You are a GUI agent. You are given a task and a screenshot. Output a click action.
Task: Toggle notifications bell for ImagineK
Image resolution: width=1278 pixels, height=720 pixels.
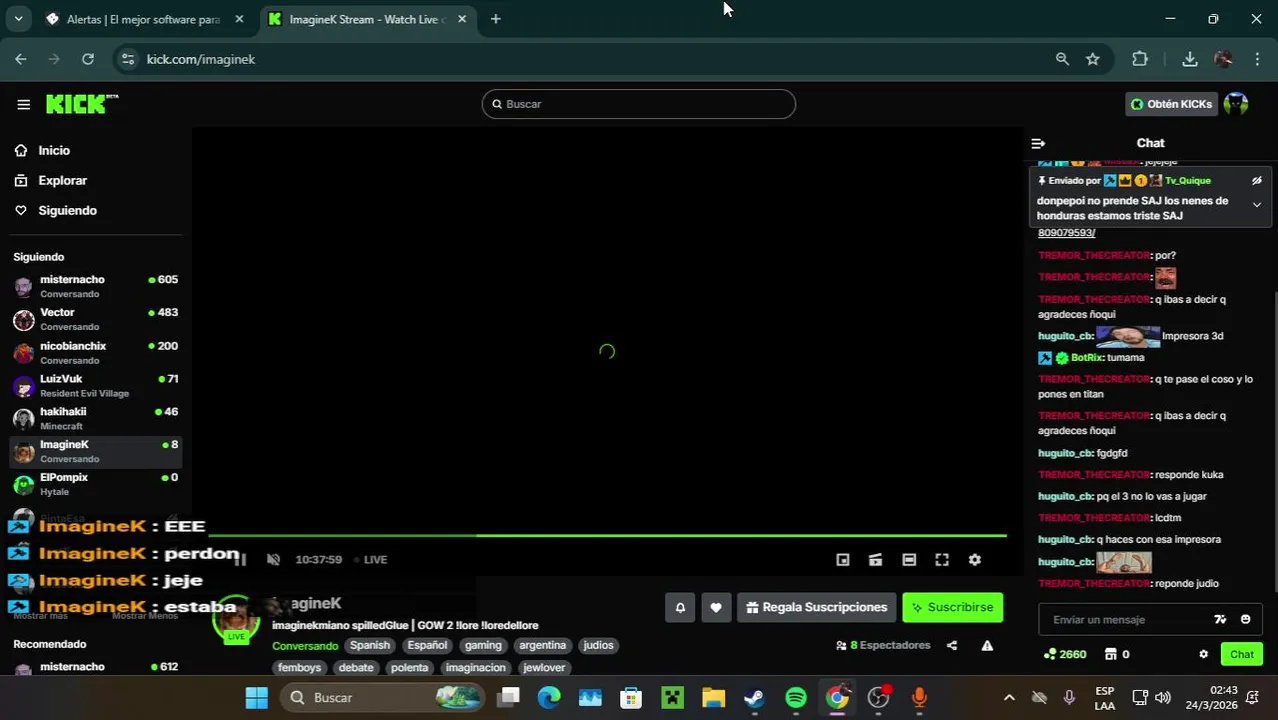680,607
